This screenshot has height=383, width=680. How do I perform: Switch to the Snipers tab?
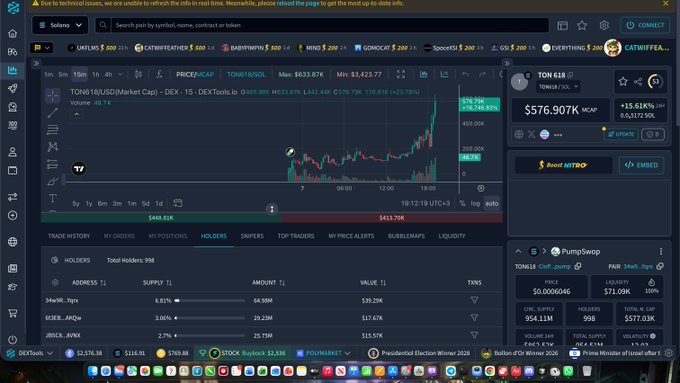point(252,236)
